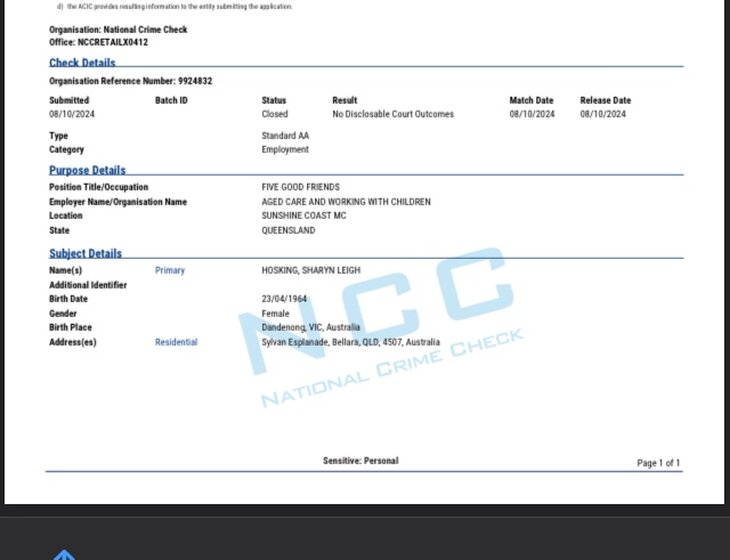Click the No Disclosable Court Outcomes result
This screenshot has height=560, width=730.
point(393,115)
